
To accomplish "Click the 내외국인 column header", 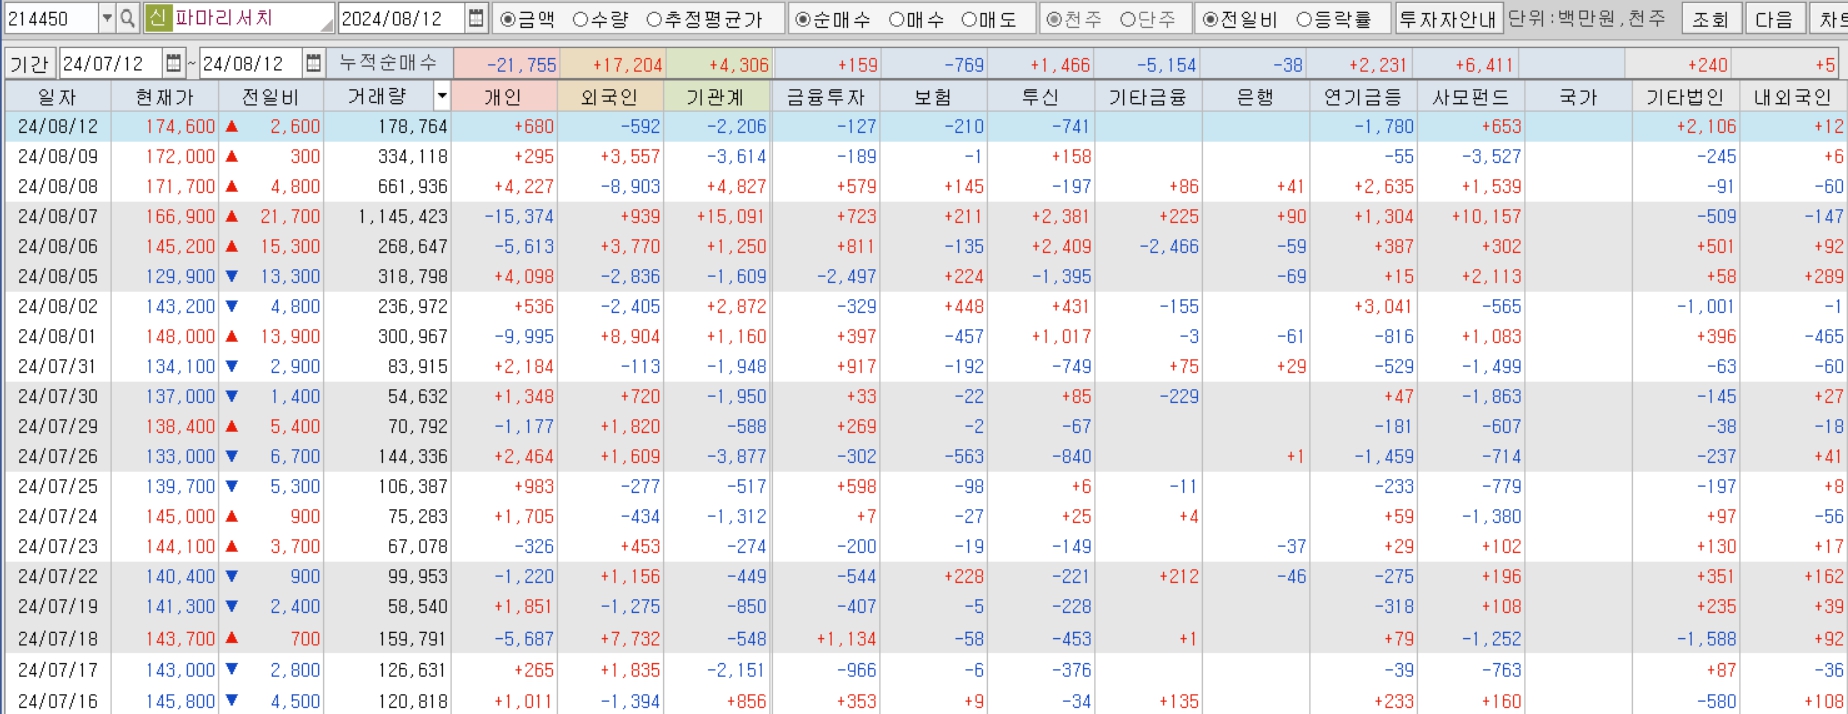I will (x=1793, y=97).
